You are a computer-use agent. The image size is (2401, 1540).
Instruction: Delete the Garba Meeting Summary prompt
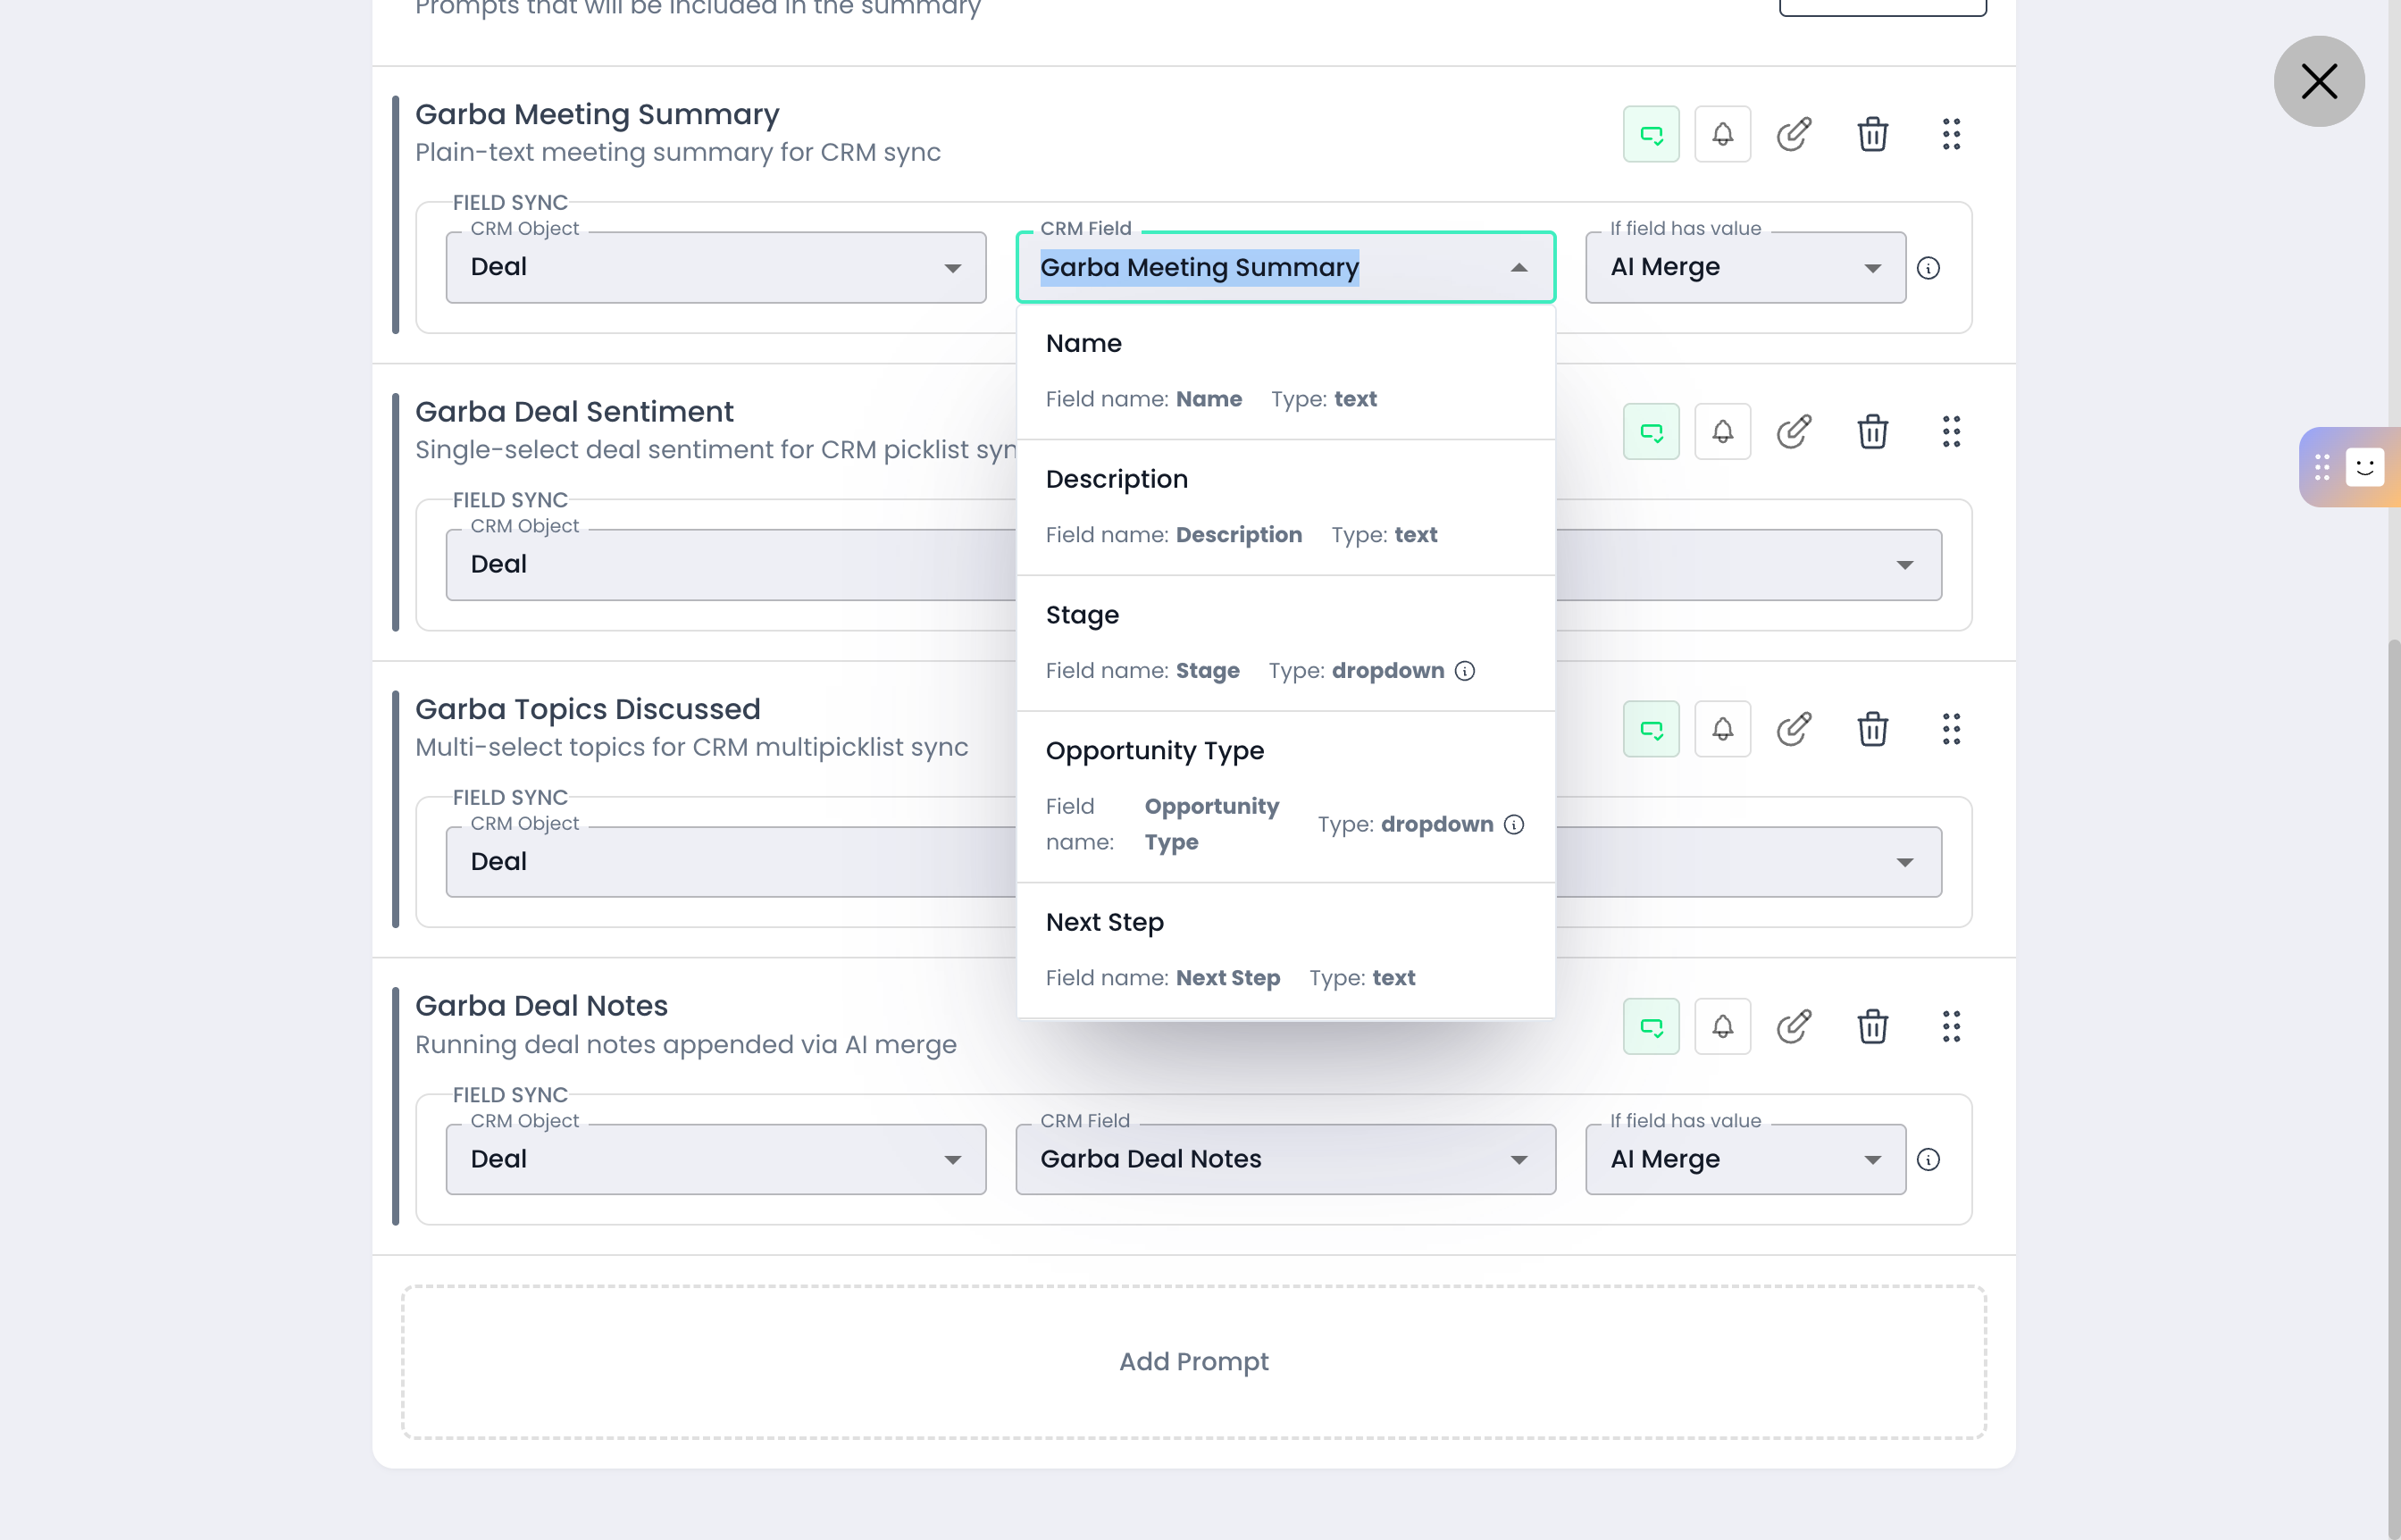[1872, 134]
